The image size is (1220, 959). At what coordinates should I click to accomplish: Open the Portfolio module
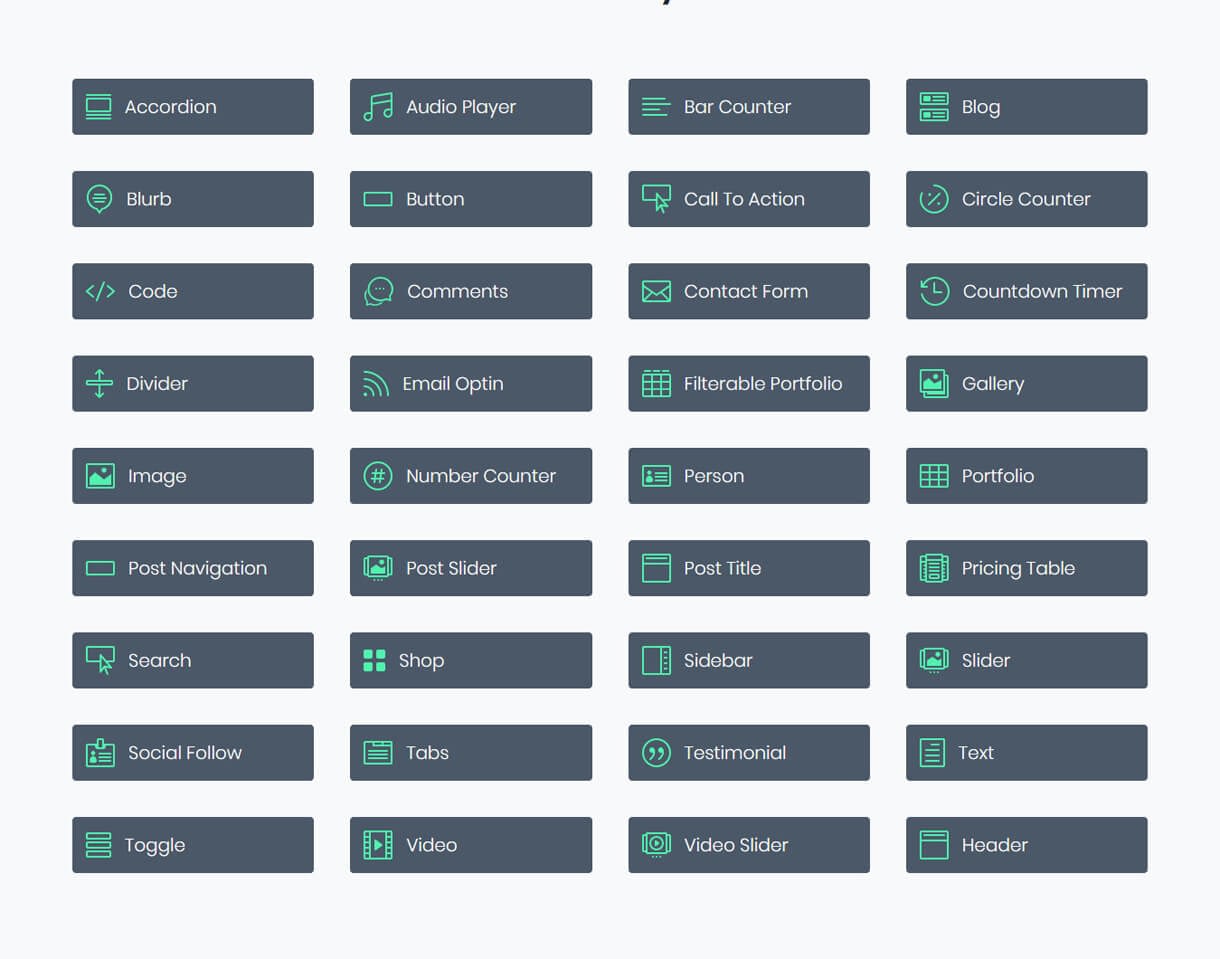click(1027, 476)
